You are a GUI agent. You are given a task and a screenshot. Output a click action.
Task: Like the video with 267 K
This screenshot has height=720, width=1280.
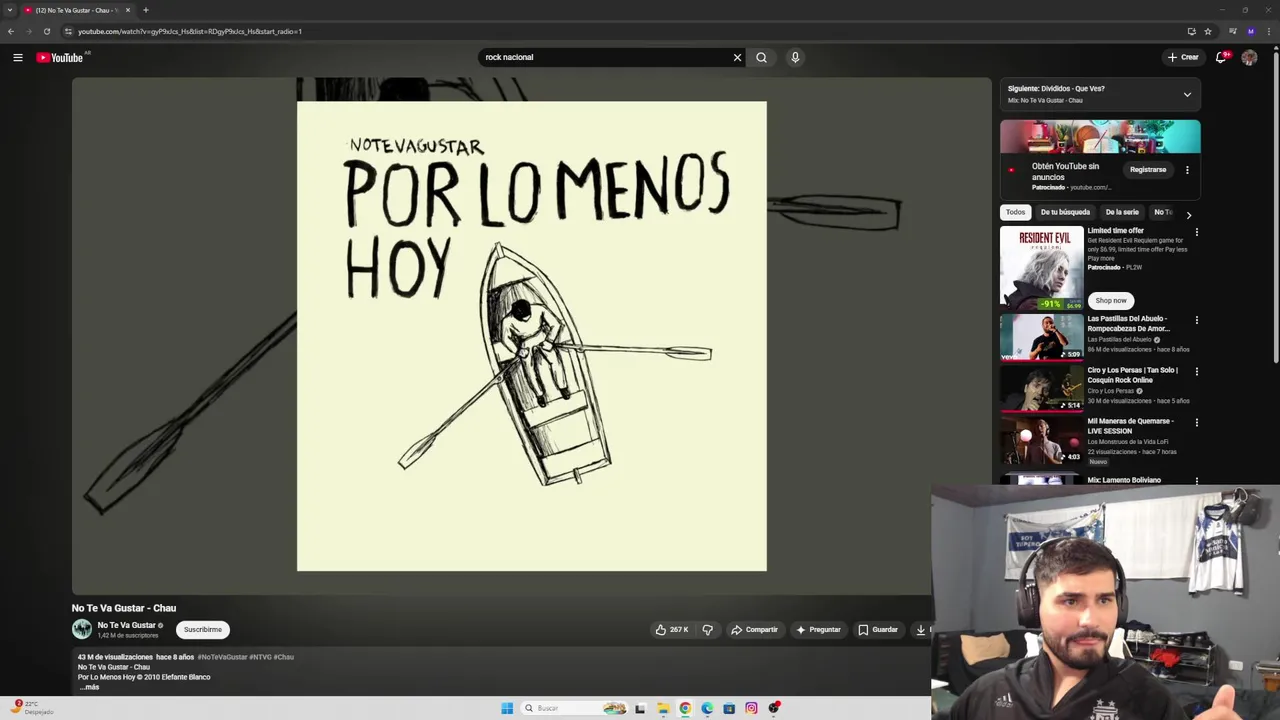[x=672, y=629]
